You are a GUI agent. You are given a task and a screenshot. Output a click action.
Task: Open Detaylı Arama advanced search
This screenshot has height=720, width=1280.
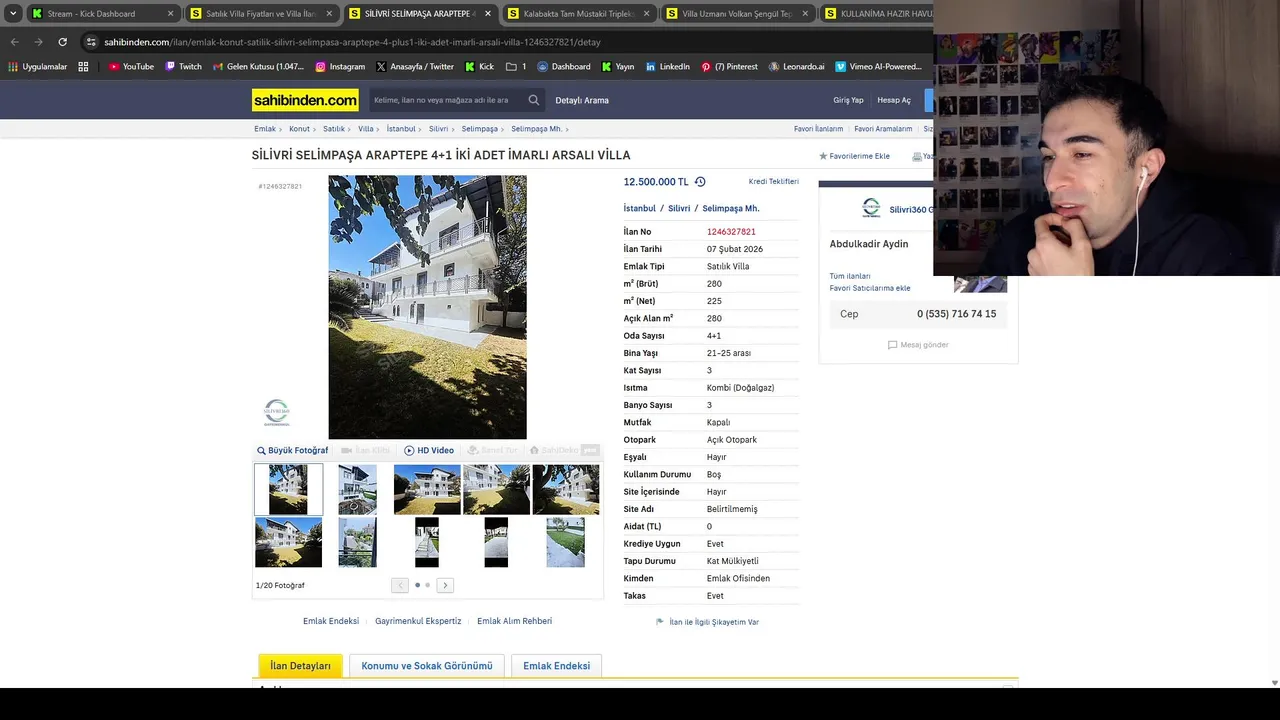(x=582, y=100)
